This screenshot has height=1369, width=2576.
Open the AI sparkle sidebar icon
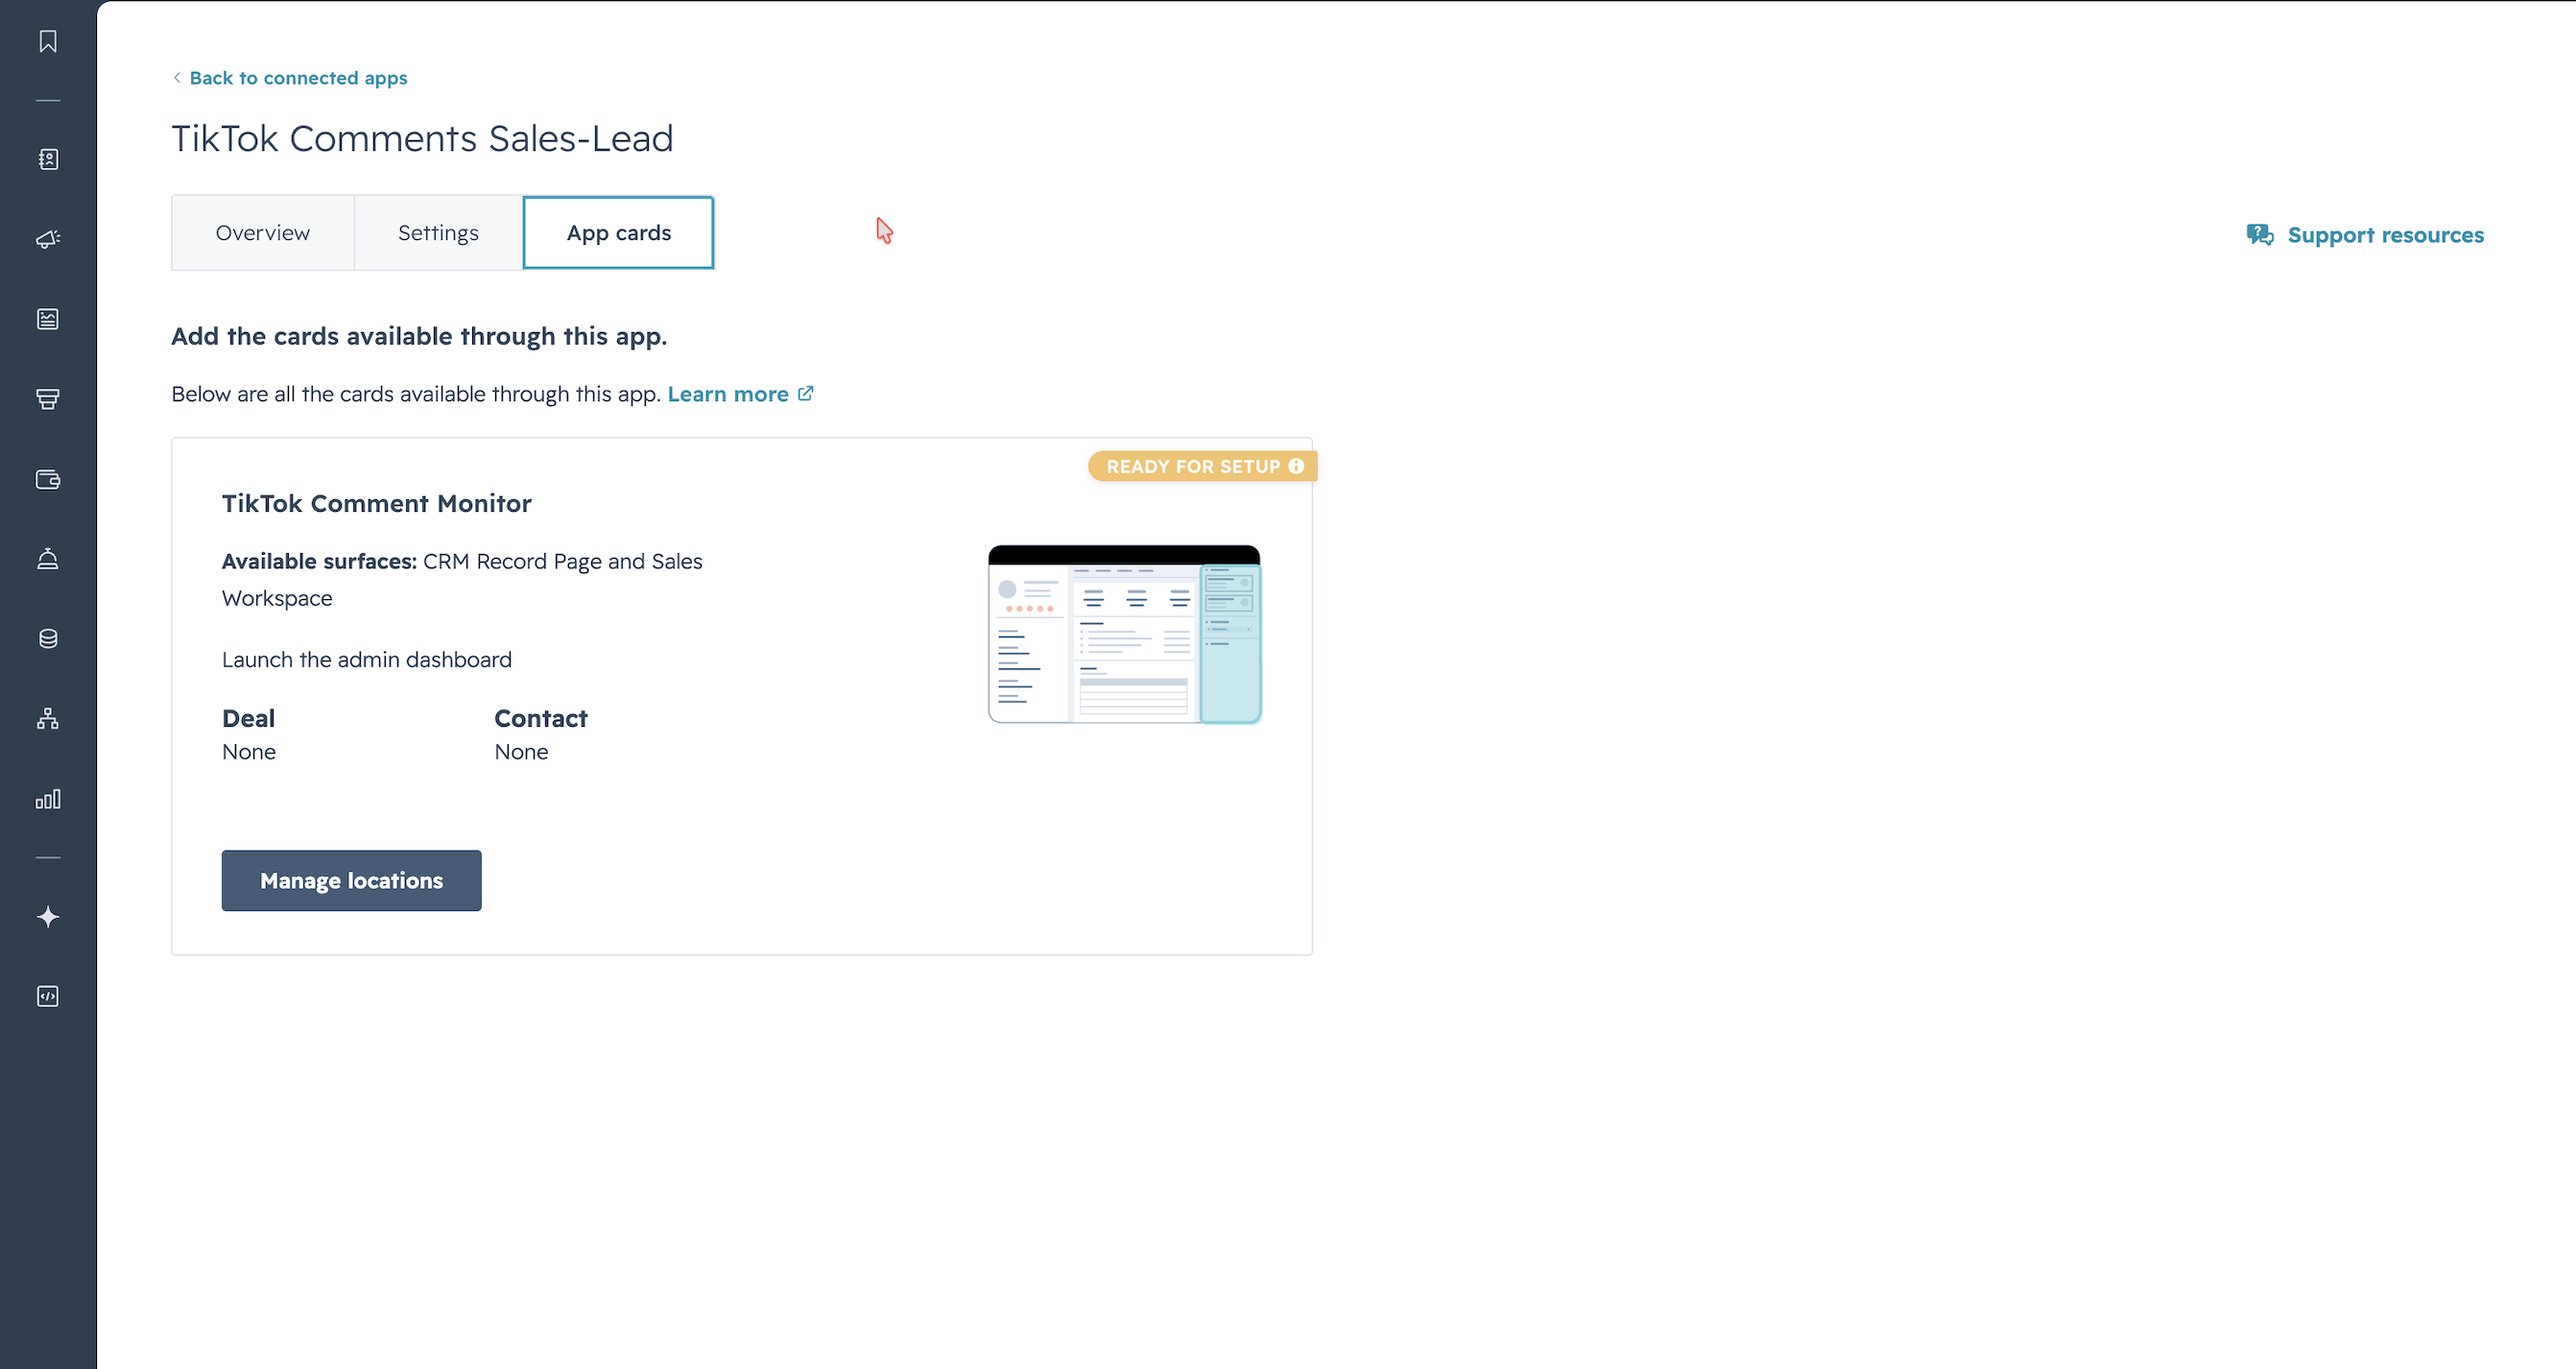coord(48,917)
